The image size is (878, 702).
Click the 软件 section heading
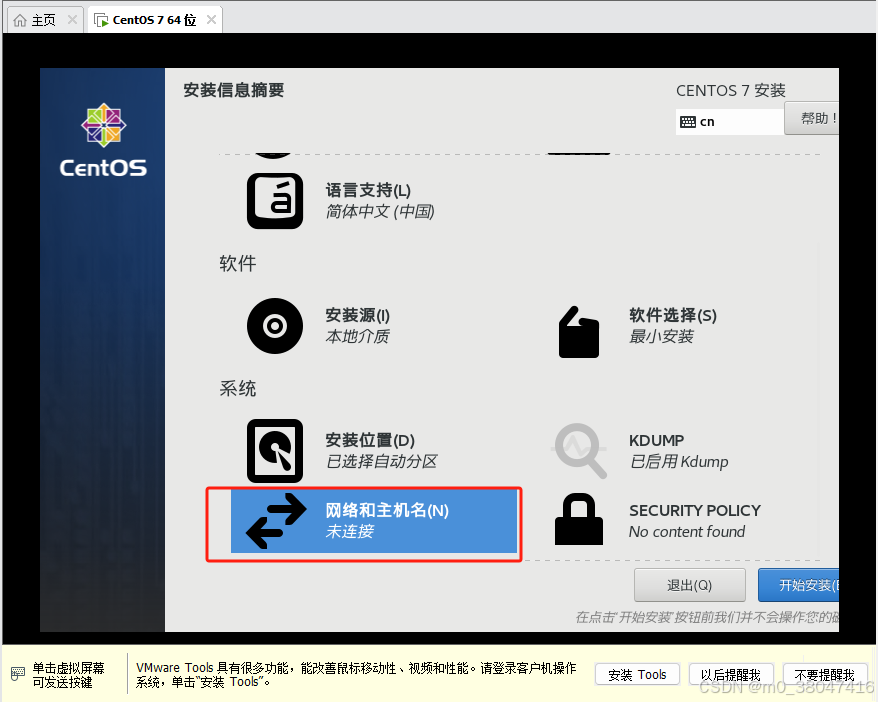(x=238, y=263)
